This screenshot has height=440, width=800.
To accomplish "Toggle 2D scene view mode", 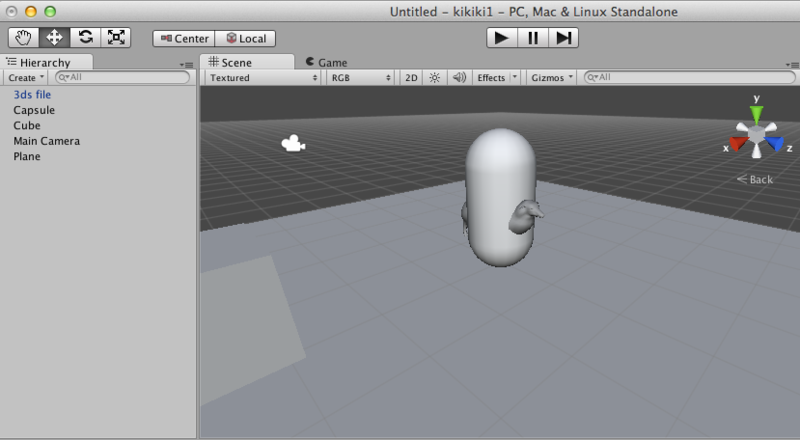I will [411, 78].
